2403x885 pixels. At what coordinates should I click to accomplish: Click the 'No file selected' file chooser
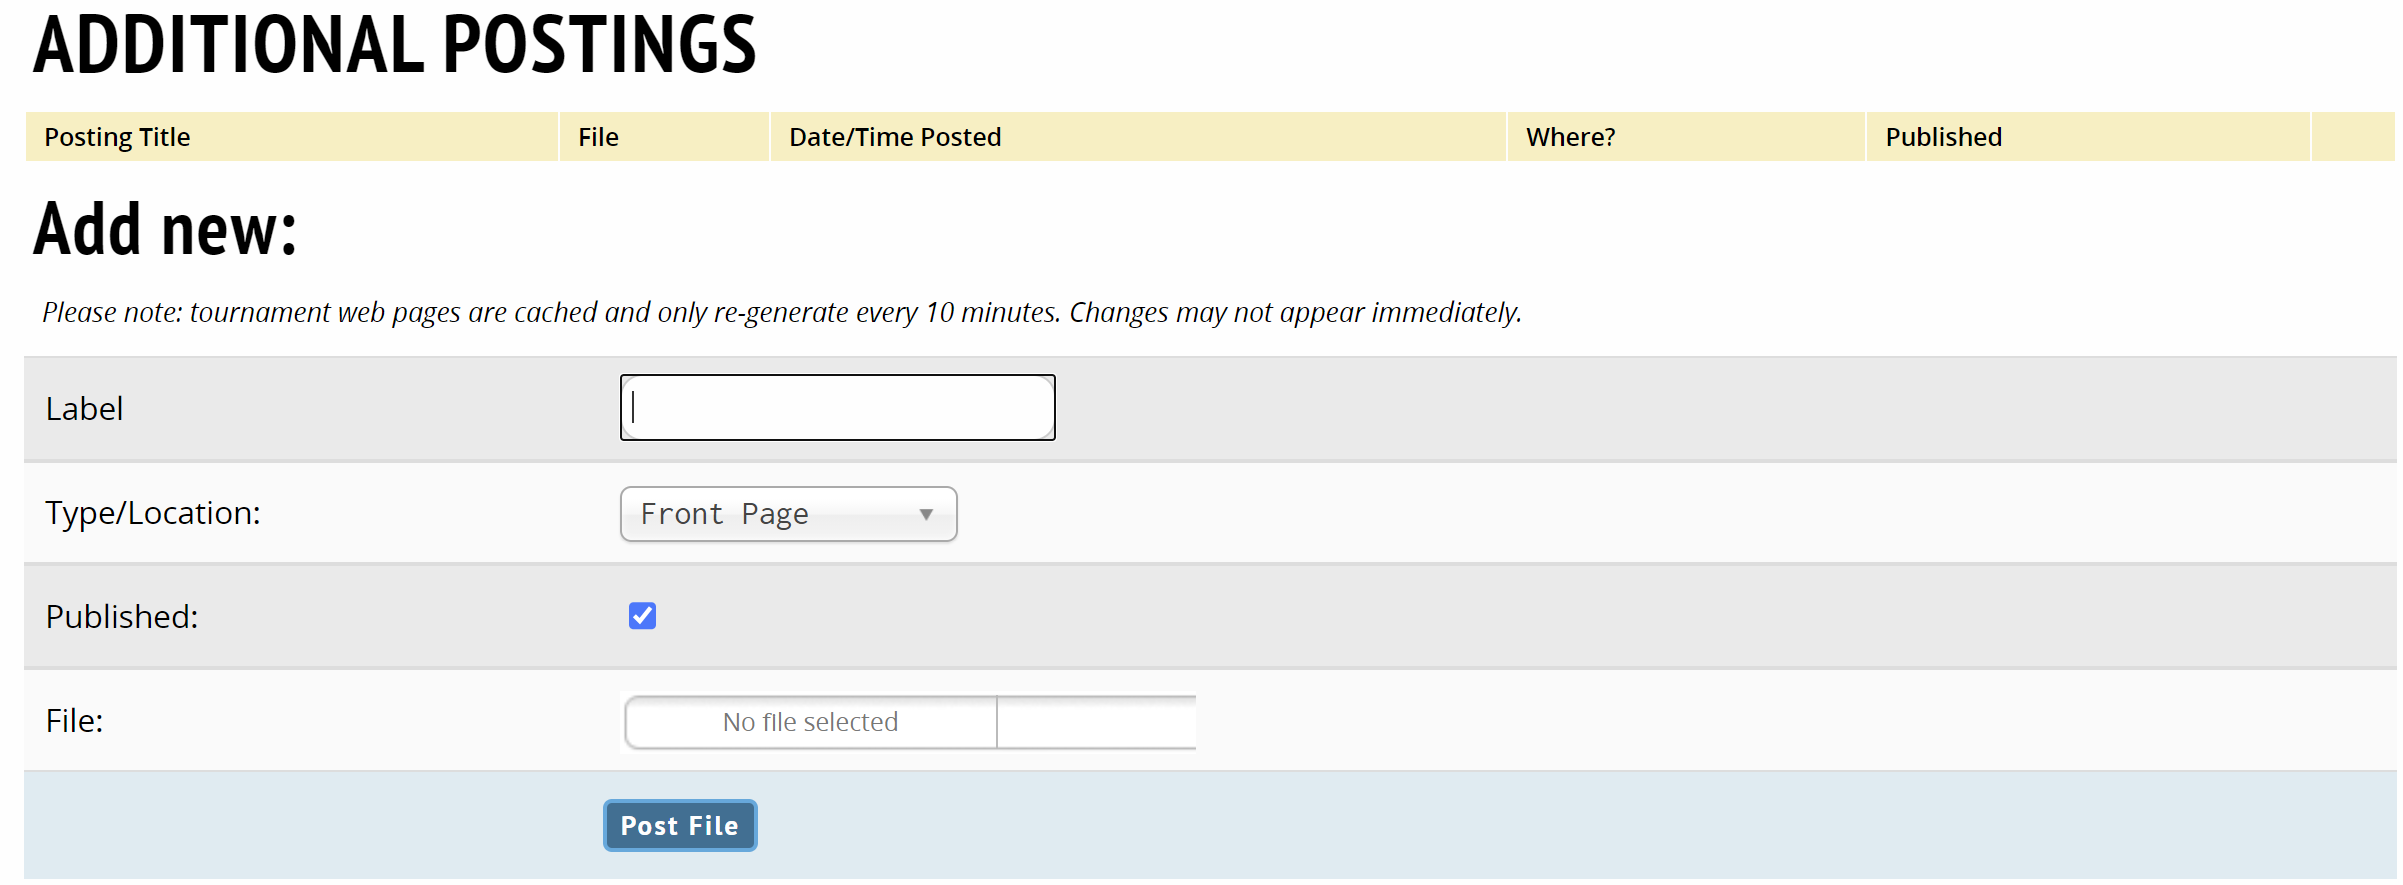[810, 722]
